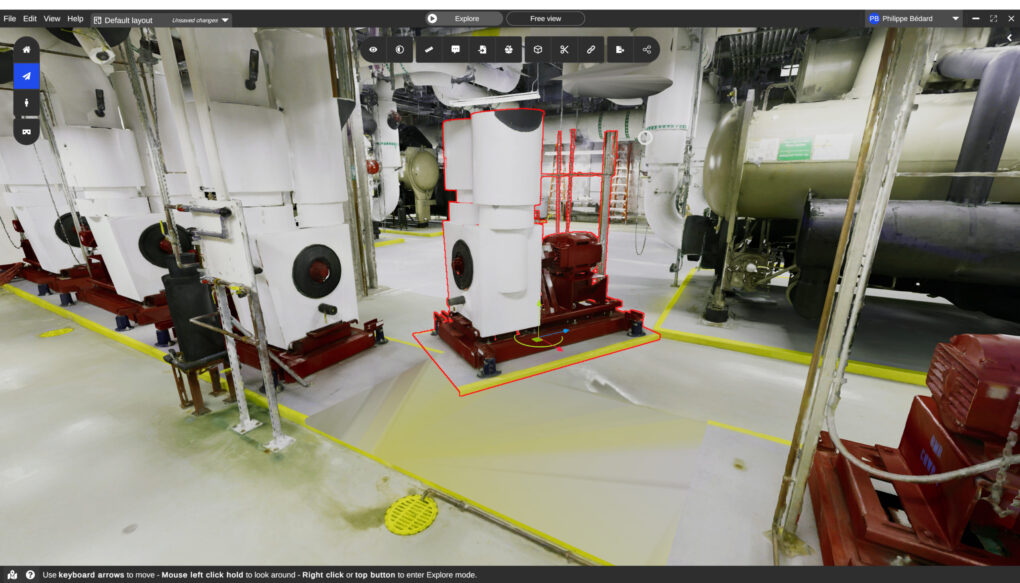
Task: Select the scissors clipping tool
Action: click(564, 49)
